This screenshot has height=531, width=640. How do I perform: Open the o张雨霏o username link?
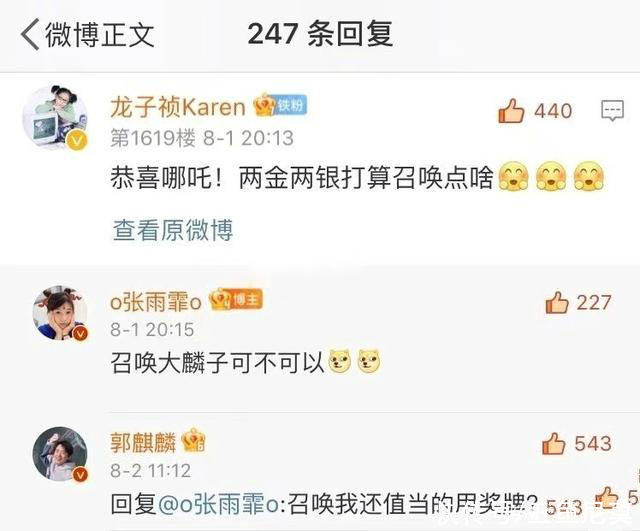tap(156, 302)
